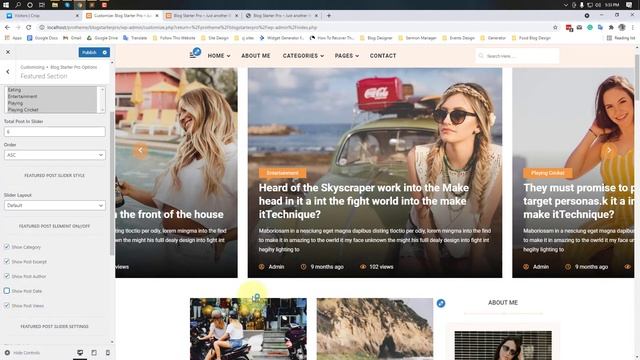Screen dimensions: 640x360
Task: Open File Explorer on taskbar
Action: pyautogui.click(x=54, y=4)
